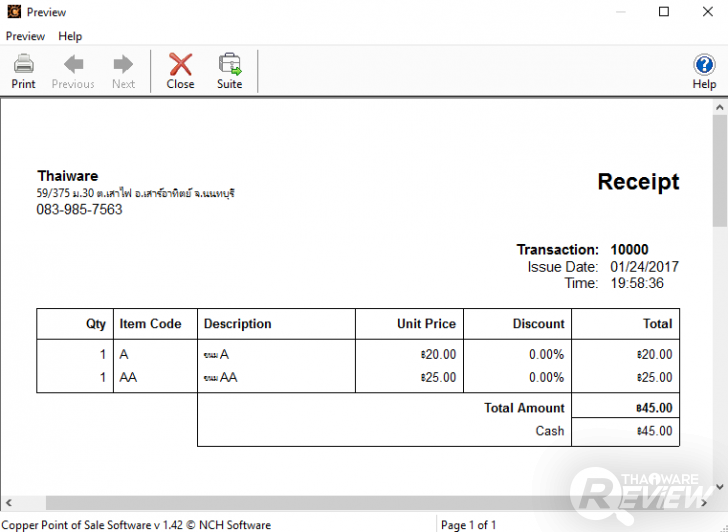Click the Total Amount label
The width and height of the screenshot is (728, 532).
[x=524, y=408]
